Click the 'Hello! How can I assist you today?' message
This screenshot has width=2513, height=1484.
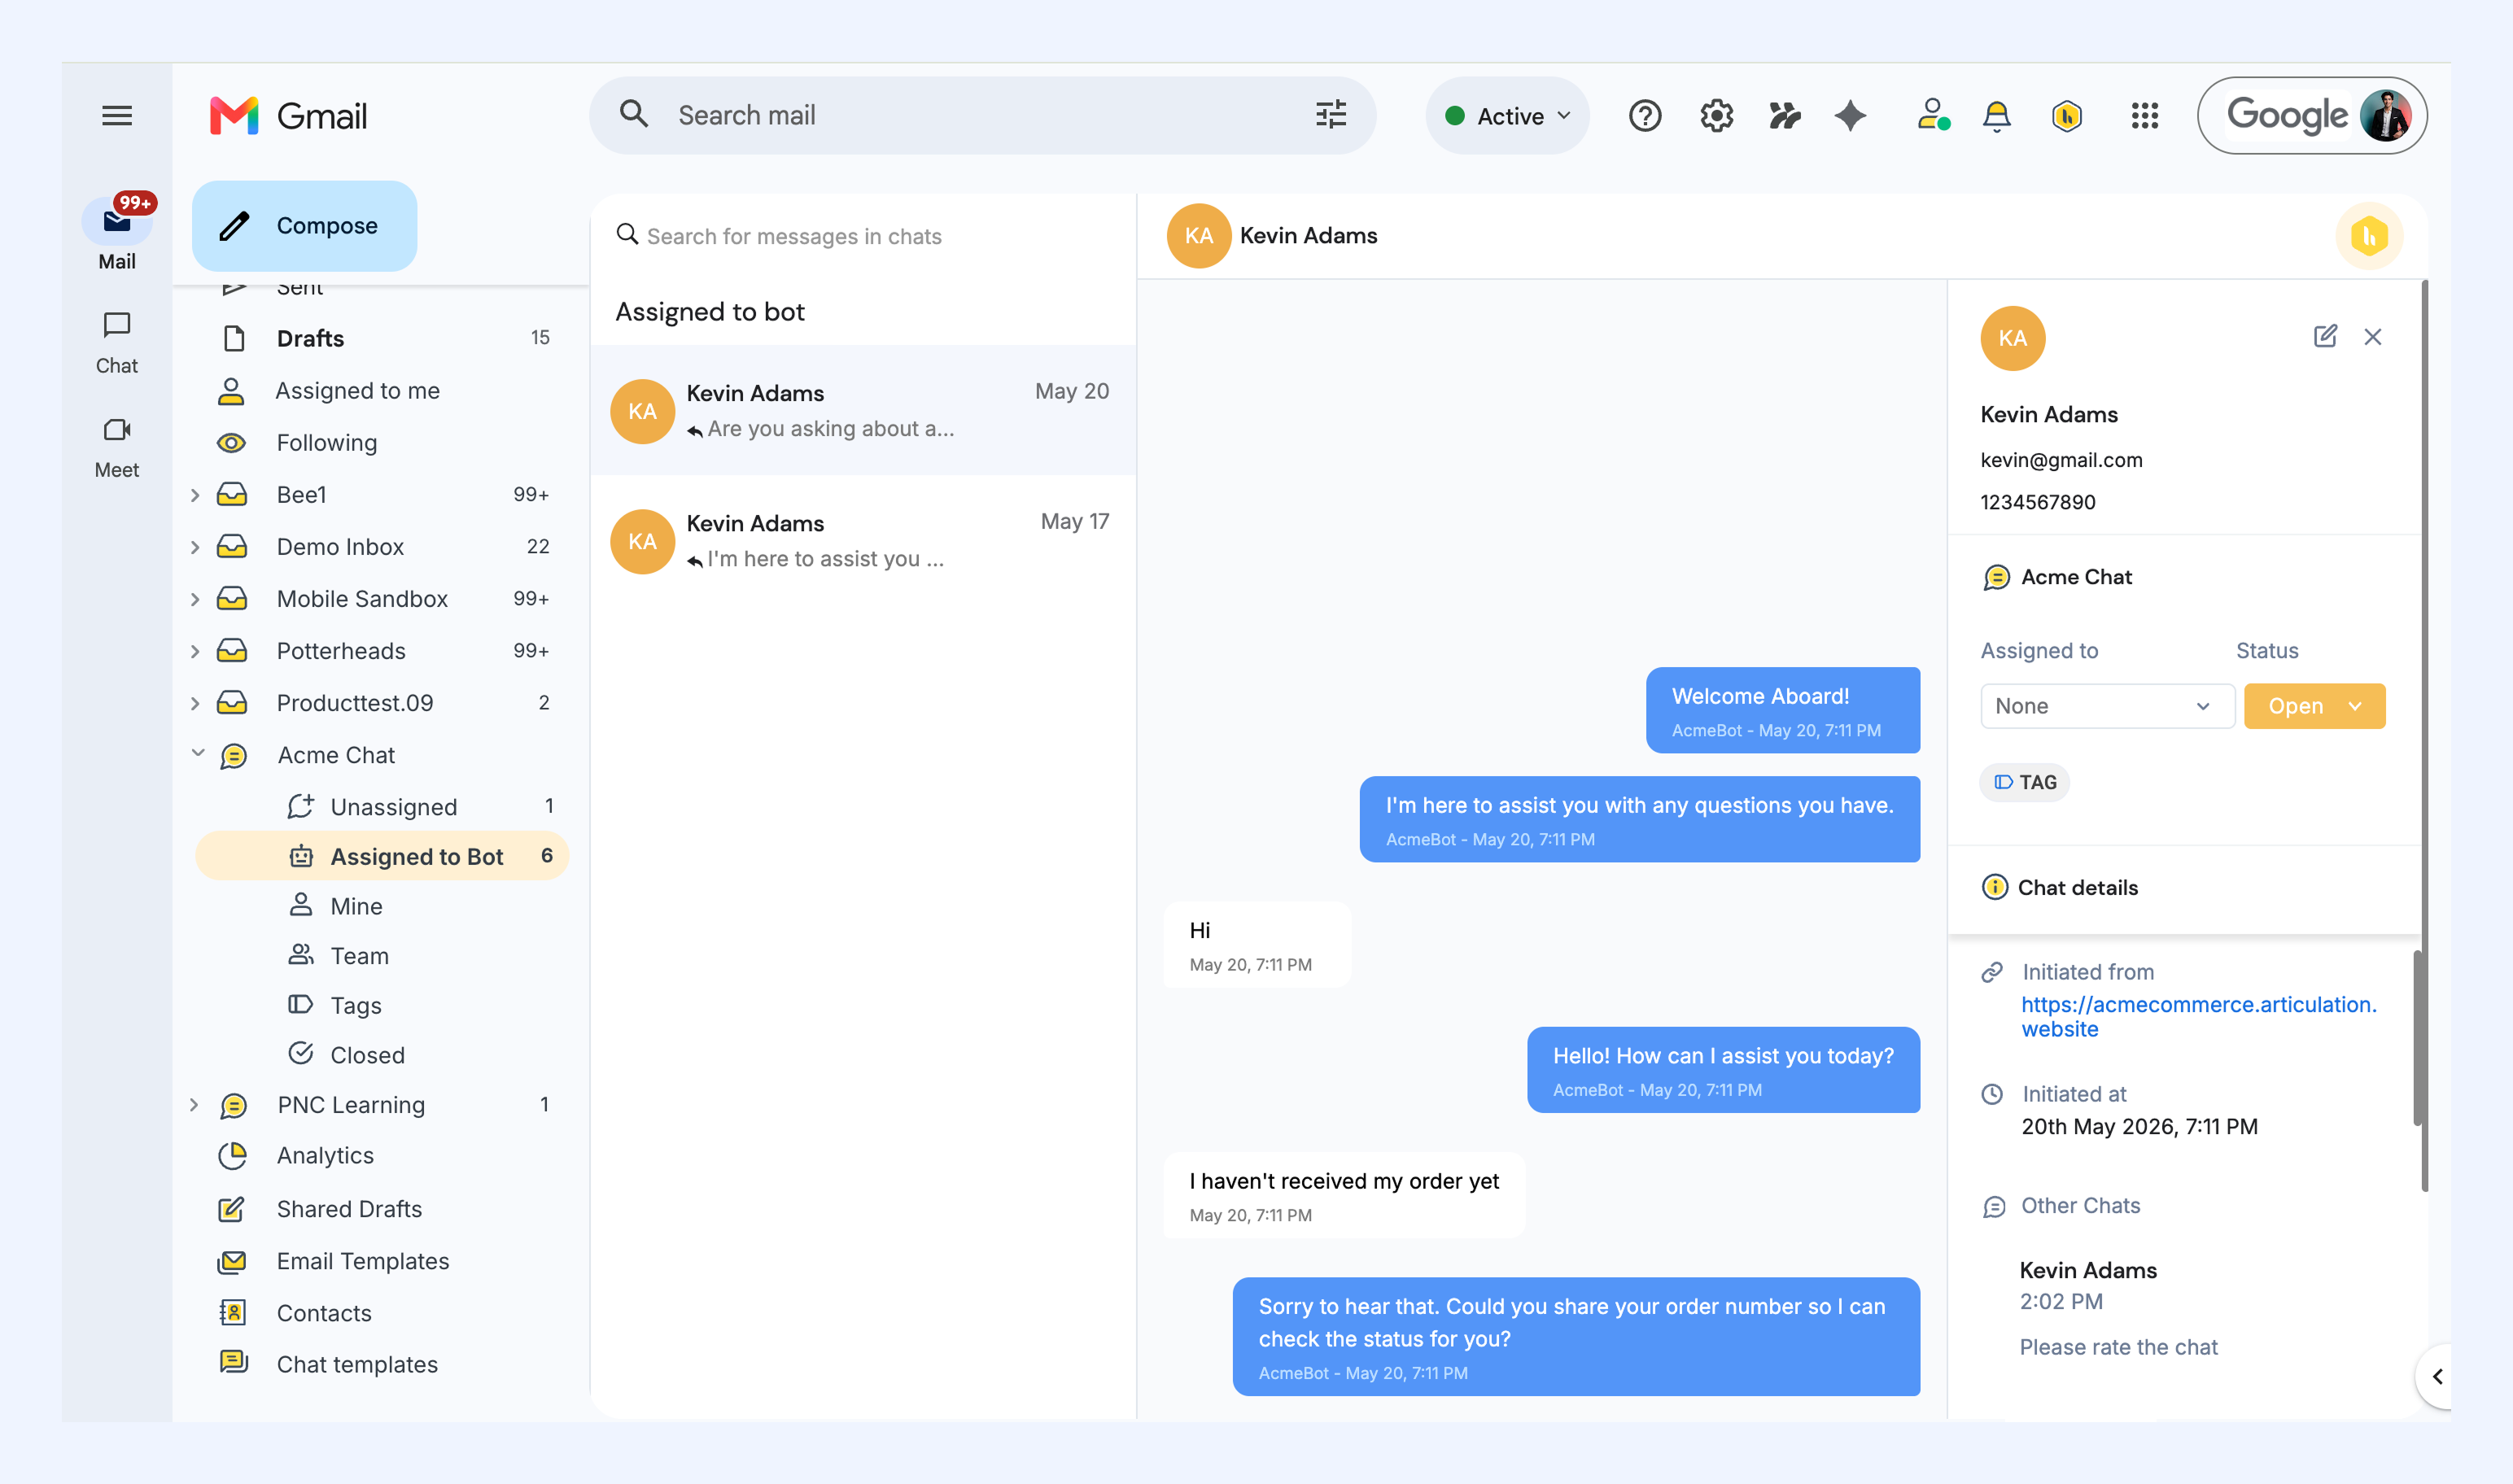point(1723,1070)
